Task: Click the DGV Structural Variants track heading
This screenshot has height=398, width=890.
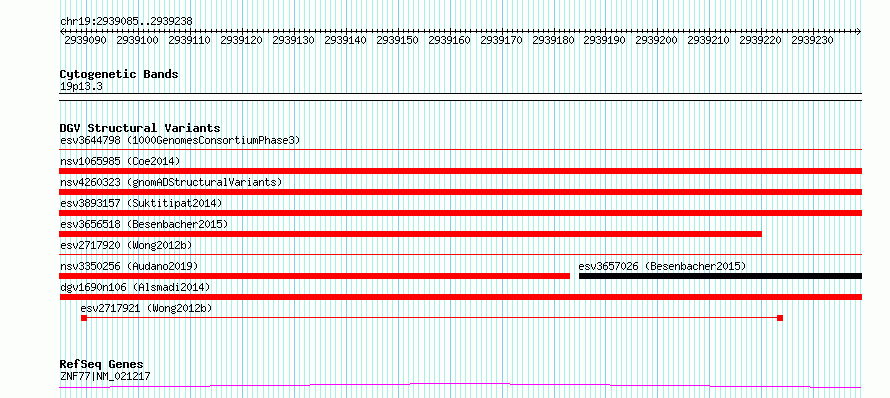Action: pos(140,128)
